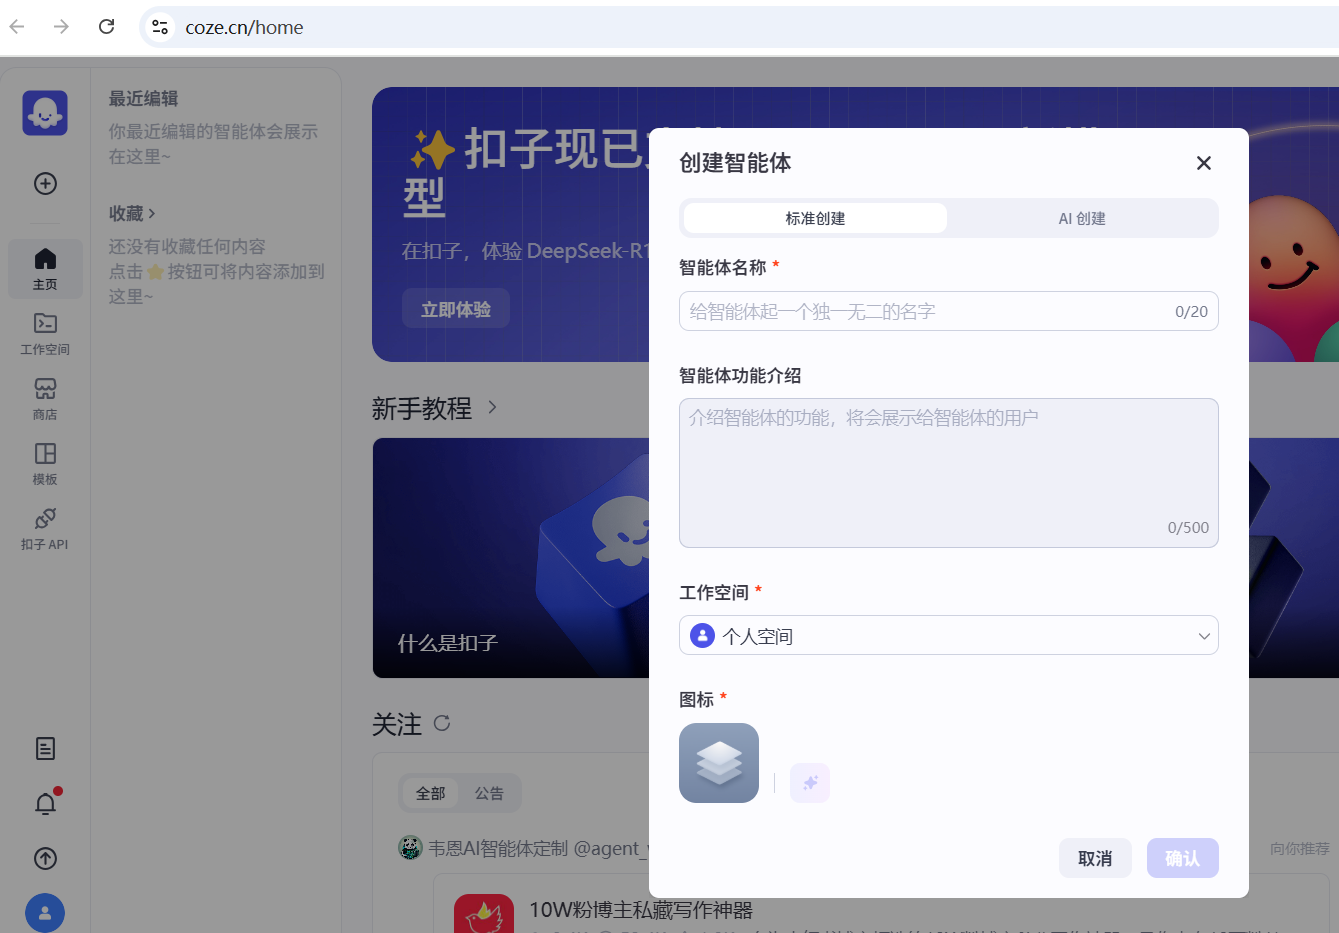Switch to the AI 创建 tab
The width and height of the screenshot is (1339, 933).
coord(1082,218)
